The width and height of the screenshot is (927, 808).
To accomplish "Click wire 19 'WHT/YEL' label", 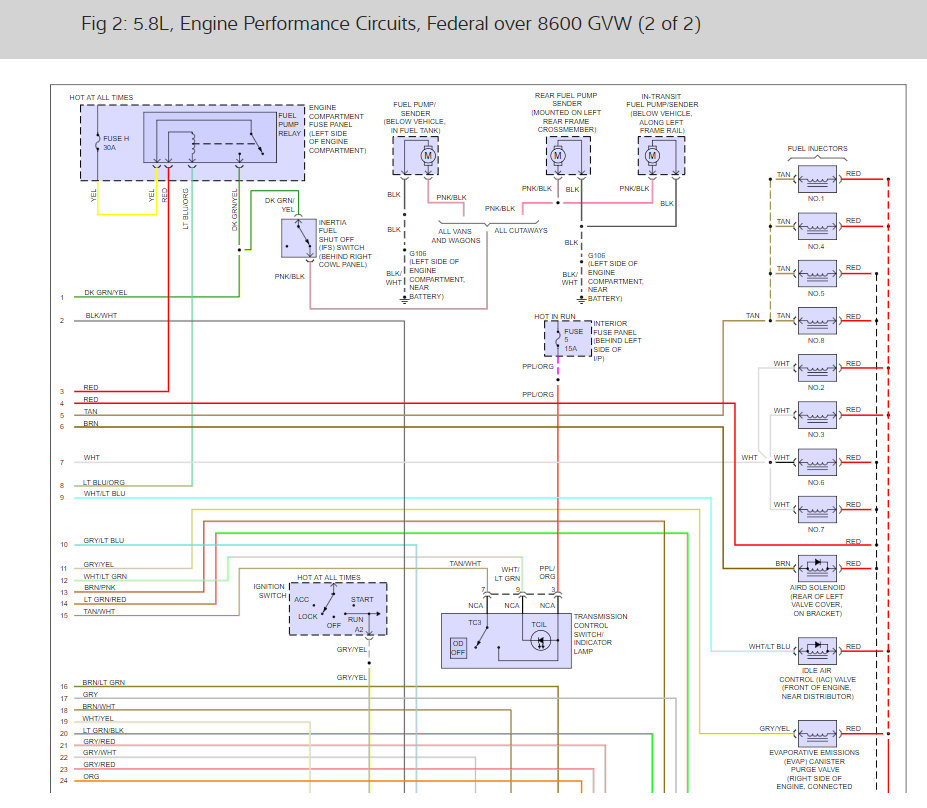I will point(98,719).
